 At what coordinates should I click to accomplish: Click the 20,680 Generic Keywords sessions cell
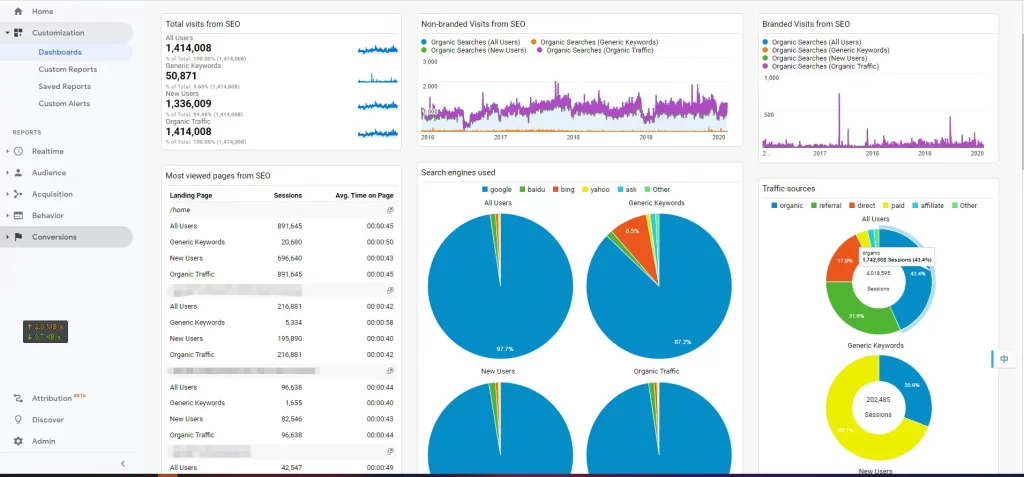click(x=291, y=242)
